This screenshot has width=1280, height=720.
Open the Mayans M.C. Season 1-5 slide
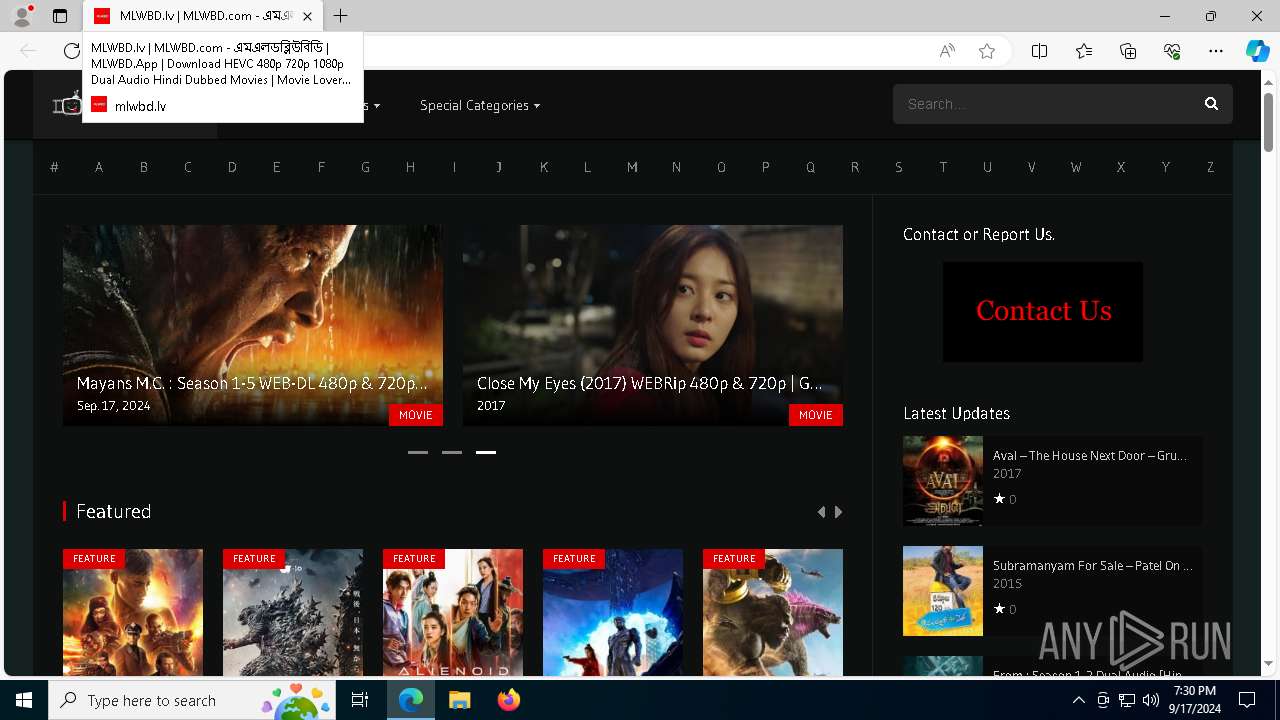(253, 325)
